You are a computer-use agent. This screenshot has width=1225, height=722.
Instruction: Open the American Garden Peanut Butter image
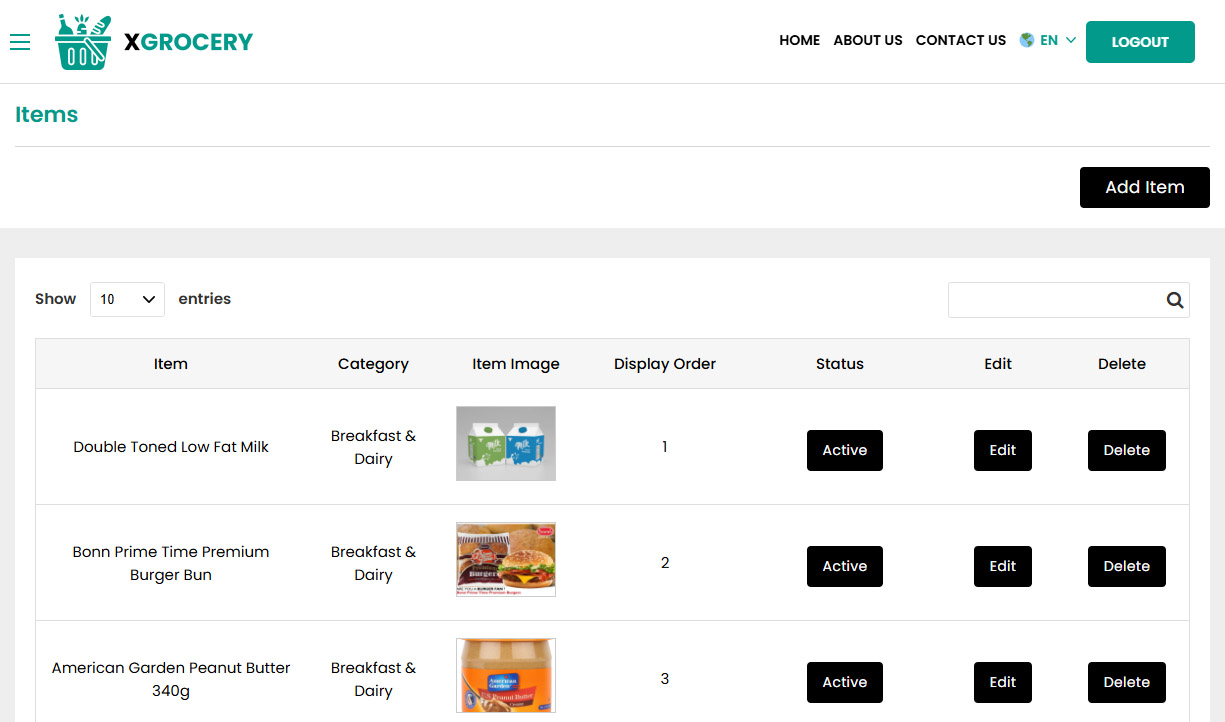pyautogui.click(x=505, y=675)
